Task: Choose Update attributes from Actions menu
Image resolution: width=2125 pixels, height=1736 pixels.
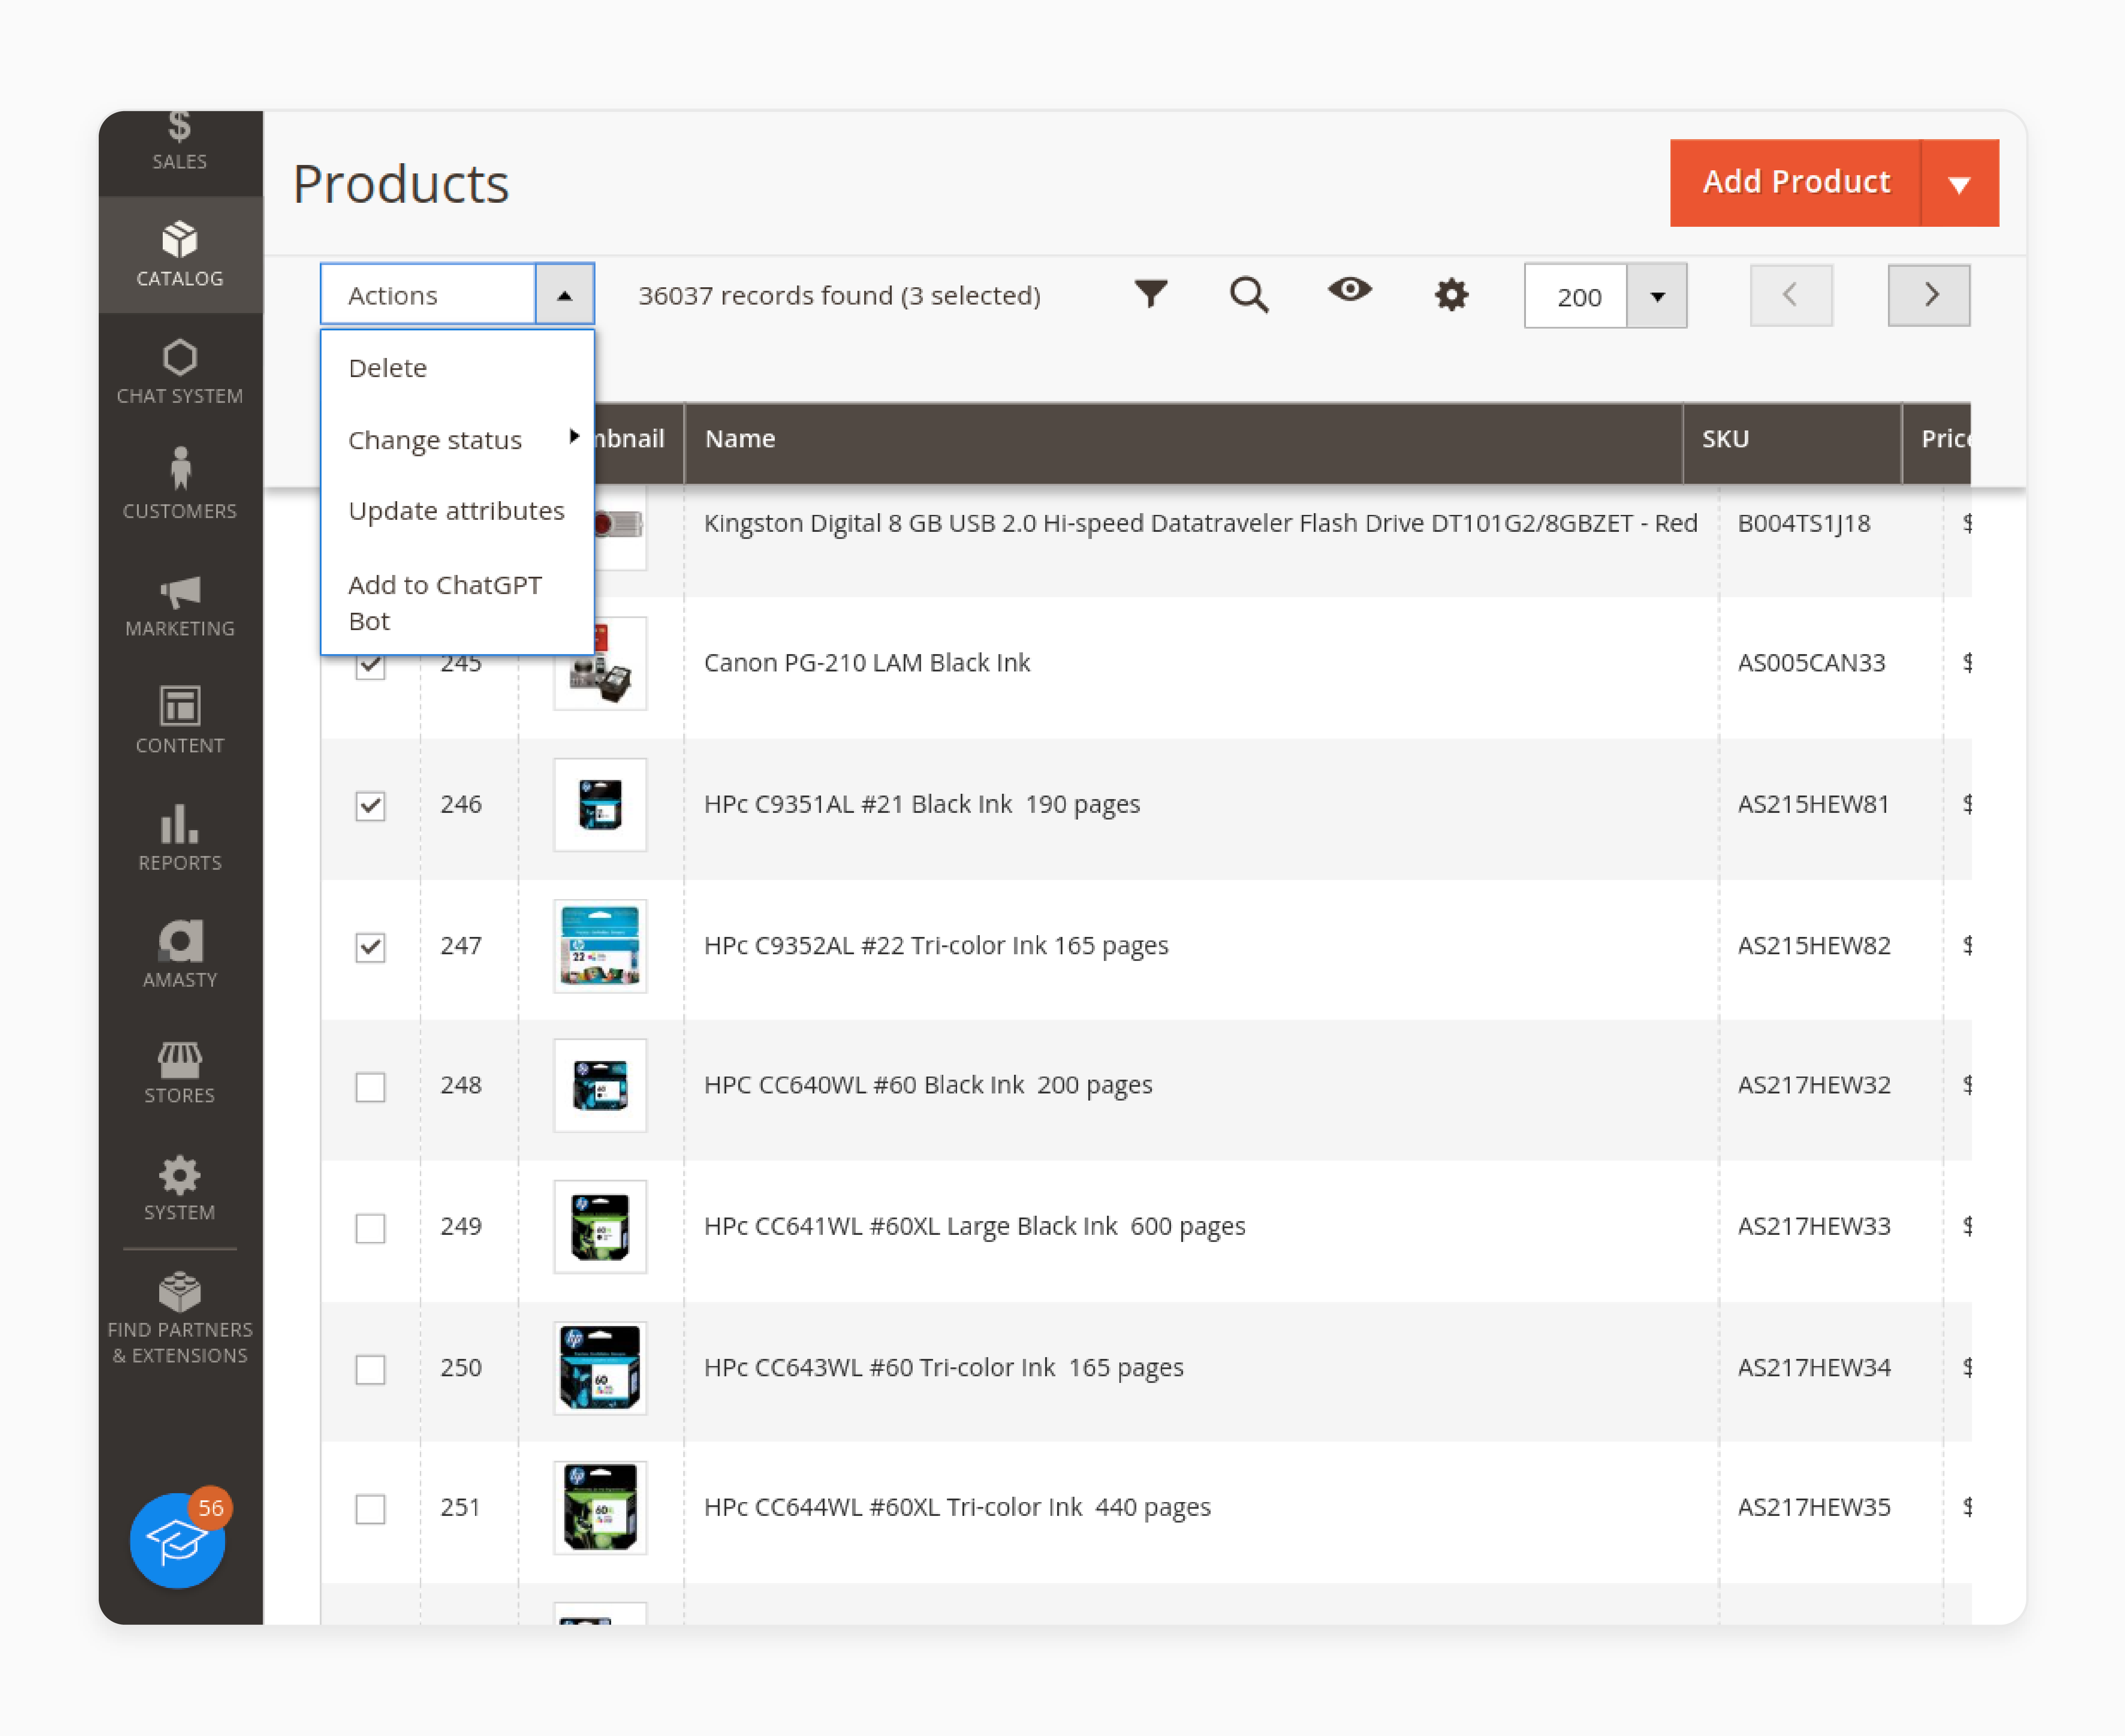Action: (x=457, y=511)
